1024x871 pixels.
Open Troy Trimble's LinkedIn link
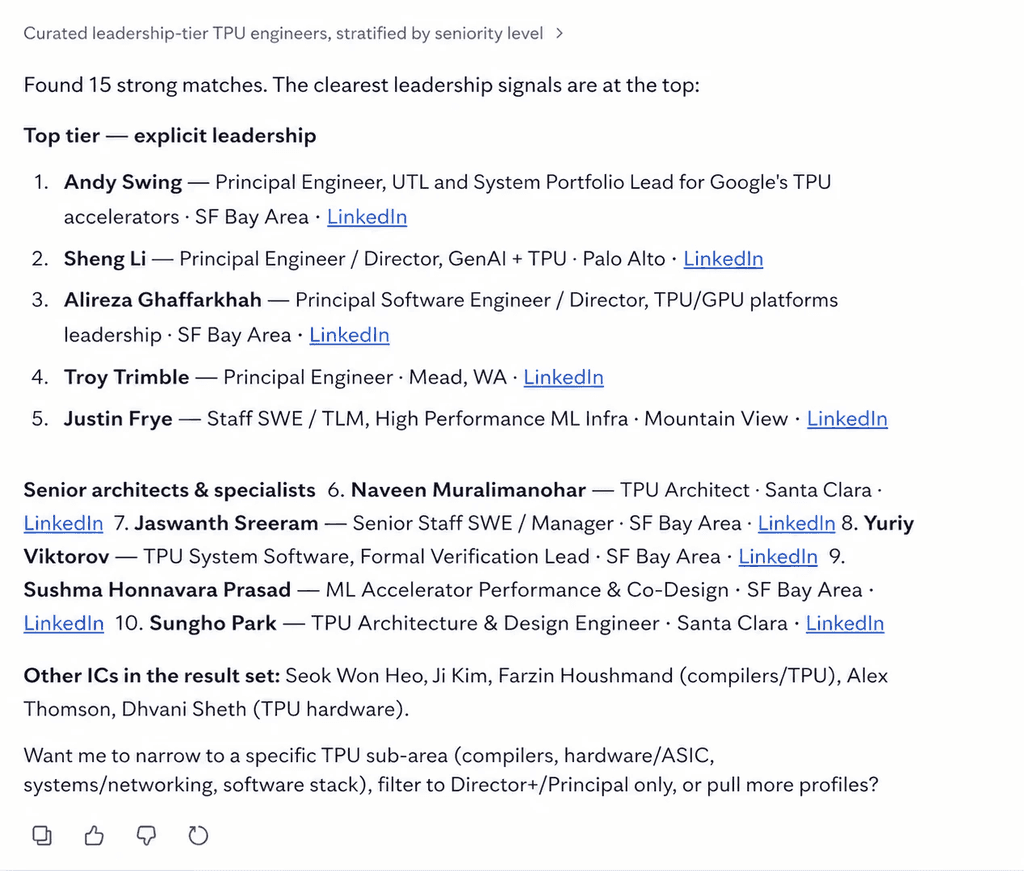click(x=564, y=377)
